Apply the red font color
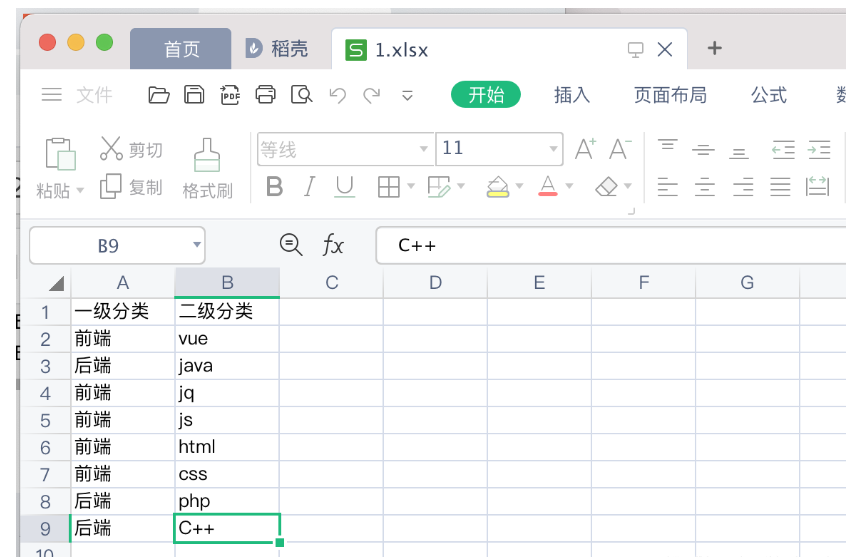This screenshot has height=557, width=859. (x=548, y=187)
